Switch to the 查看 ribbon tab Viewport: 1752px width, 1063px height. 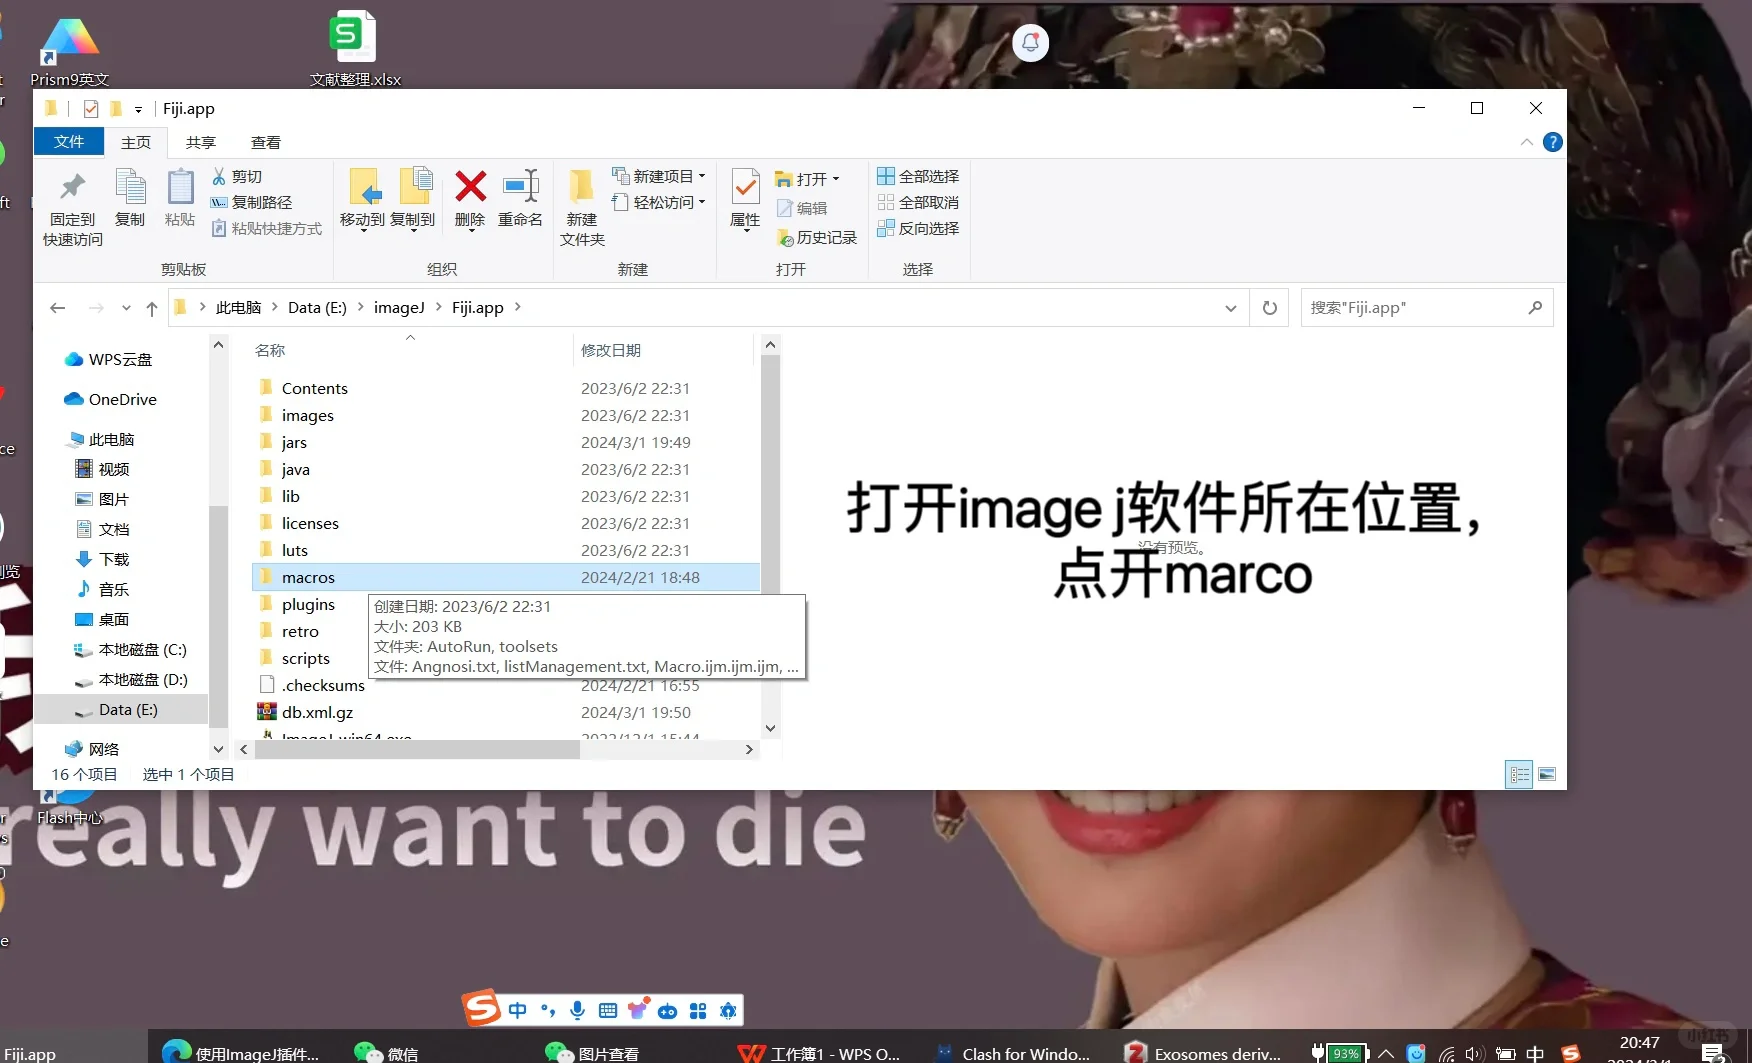click(x=265, y=141)
